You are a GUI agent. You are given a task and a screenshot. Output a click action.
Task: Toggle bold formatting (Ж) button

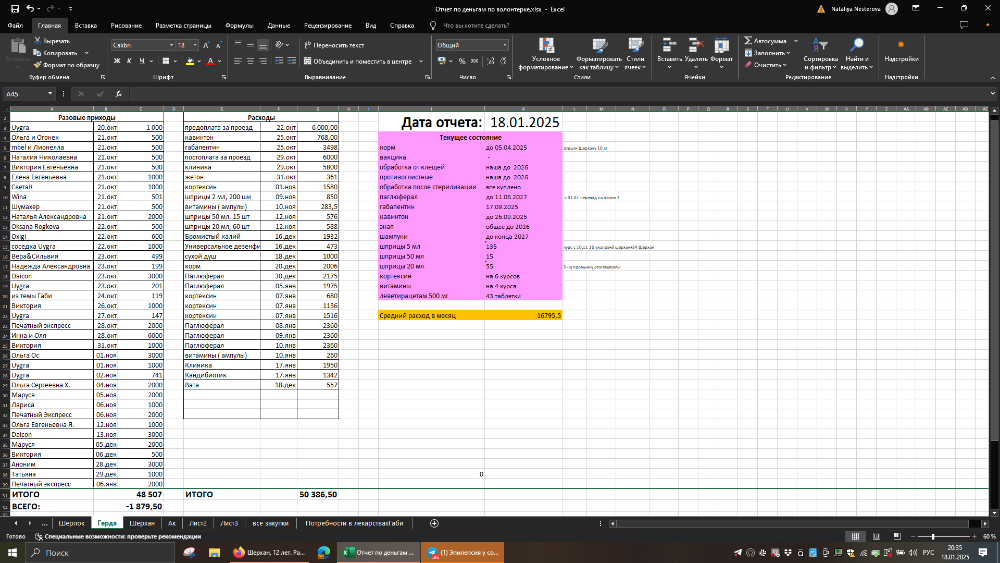point(117,61)
